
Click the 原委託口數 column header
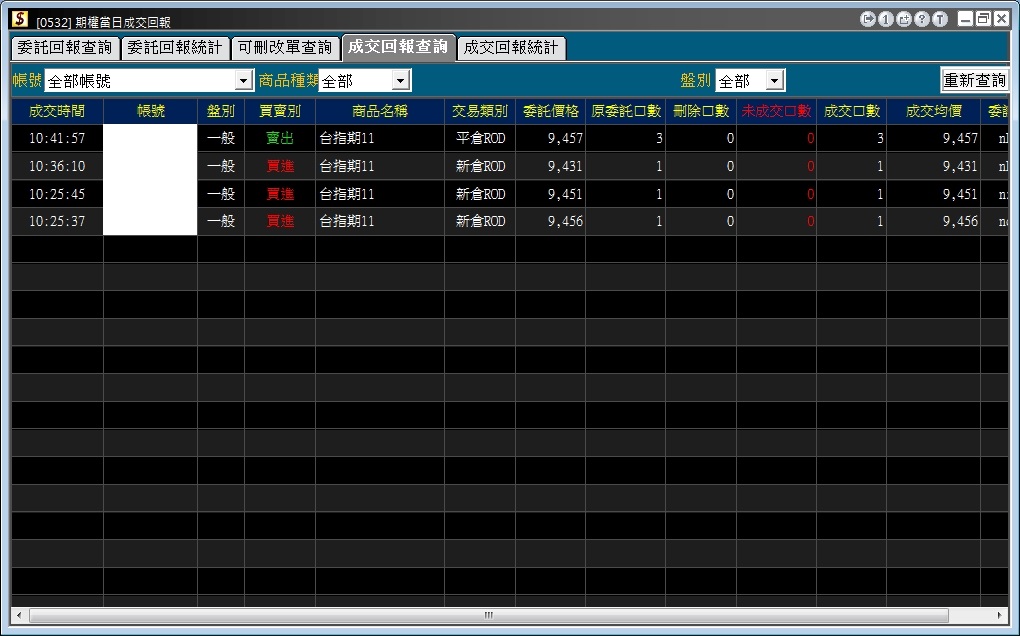point(626,111)
